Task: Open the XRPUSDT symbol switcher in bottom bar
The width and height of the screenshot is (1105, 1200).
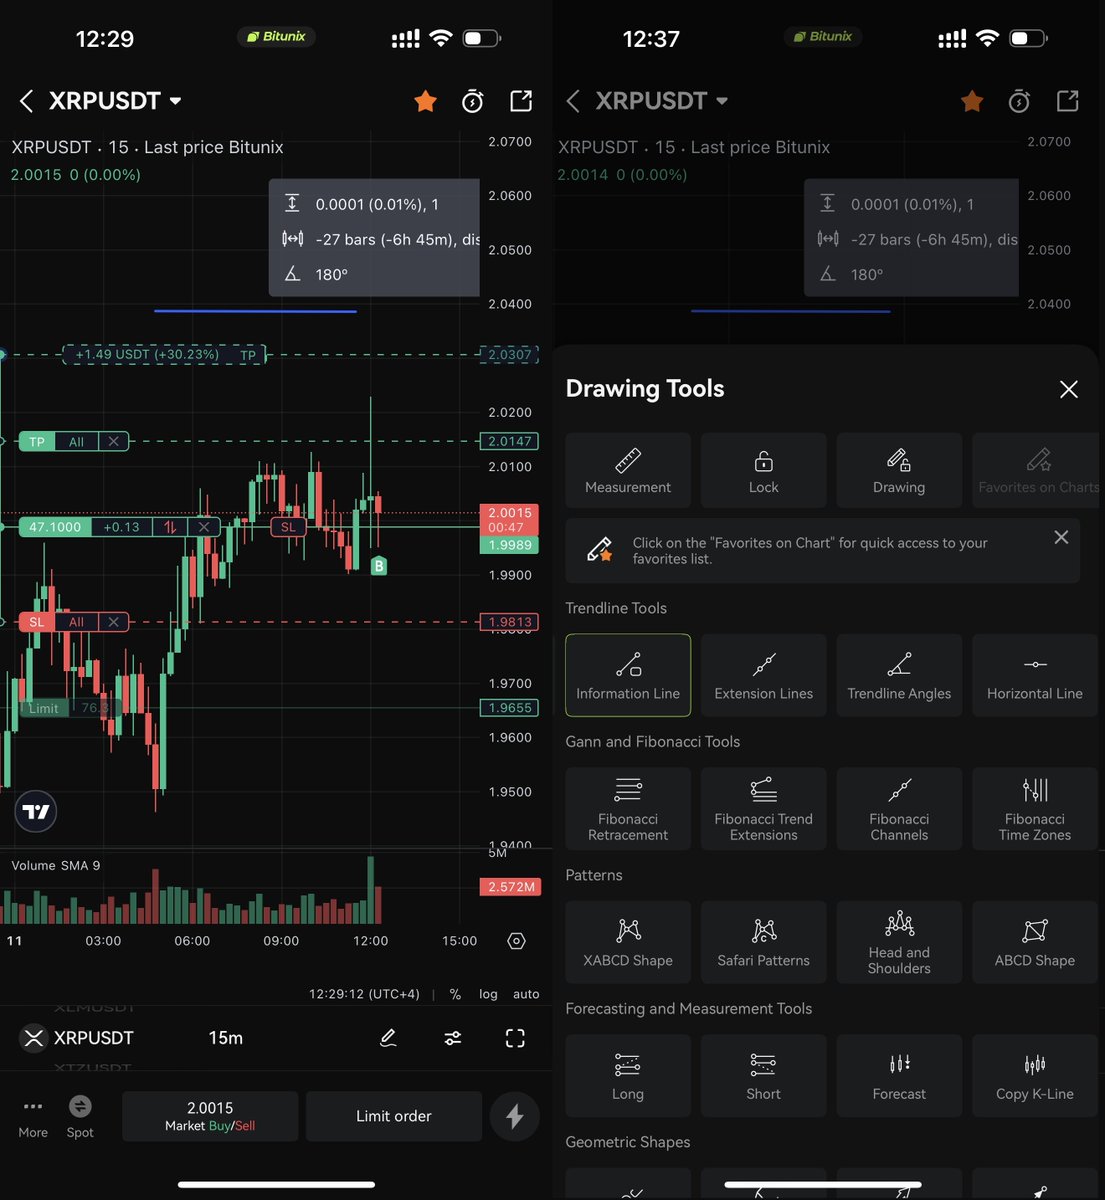Action: coord(77,1038)
